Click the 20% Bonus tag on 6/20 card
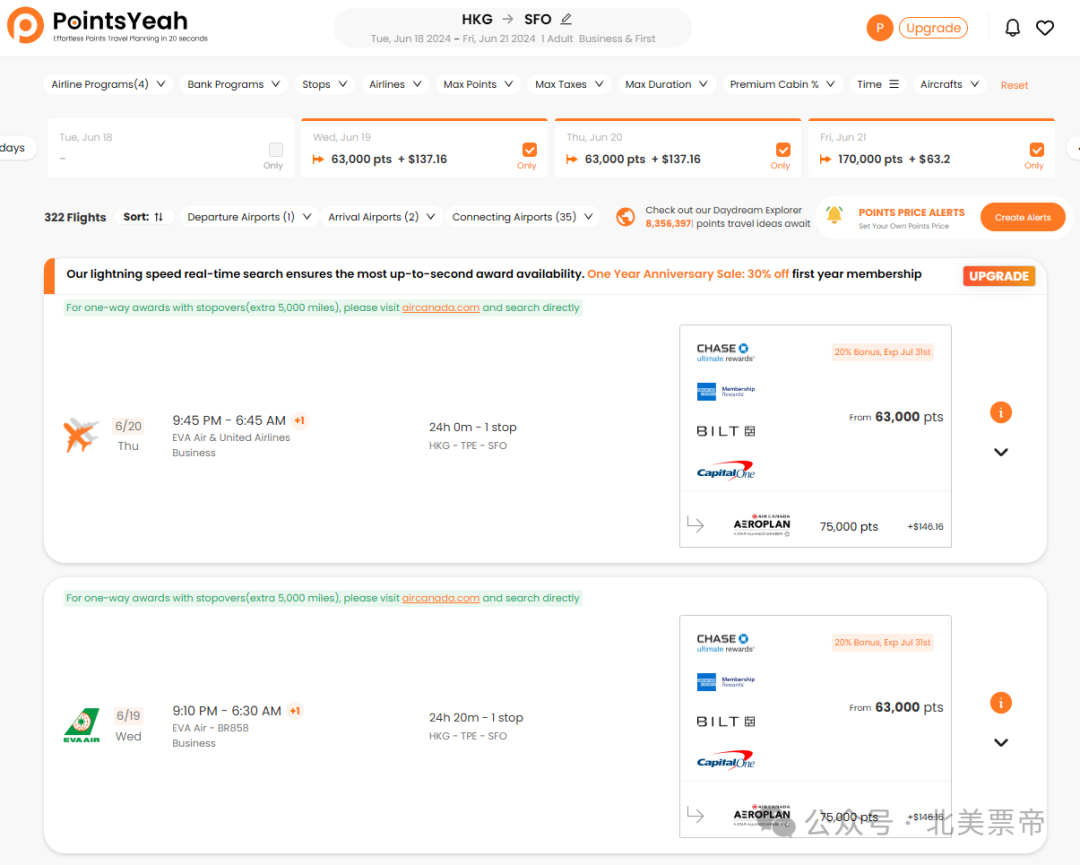1080x865 pixels. click(x=882, y=352)
